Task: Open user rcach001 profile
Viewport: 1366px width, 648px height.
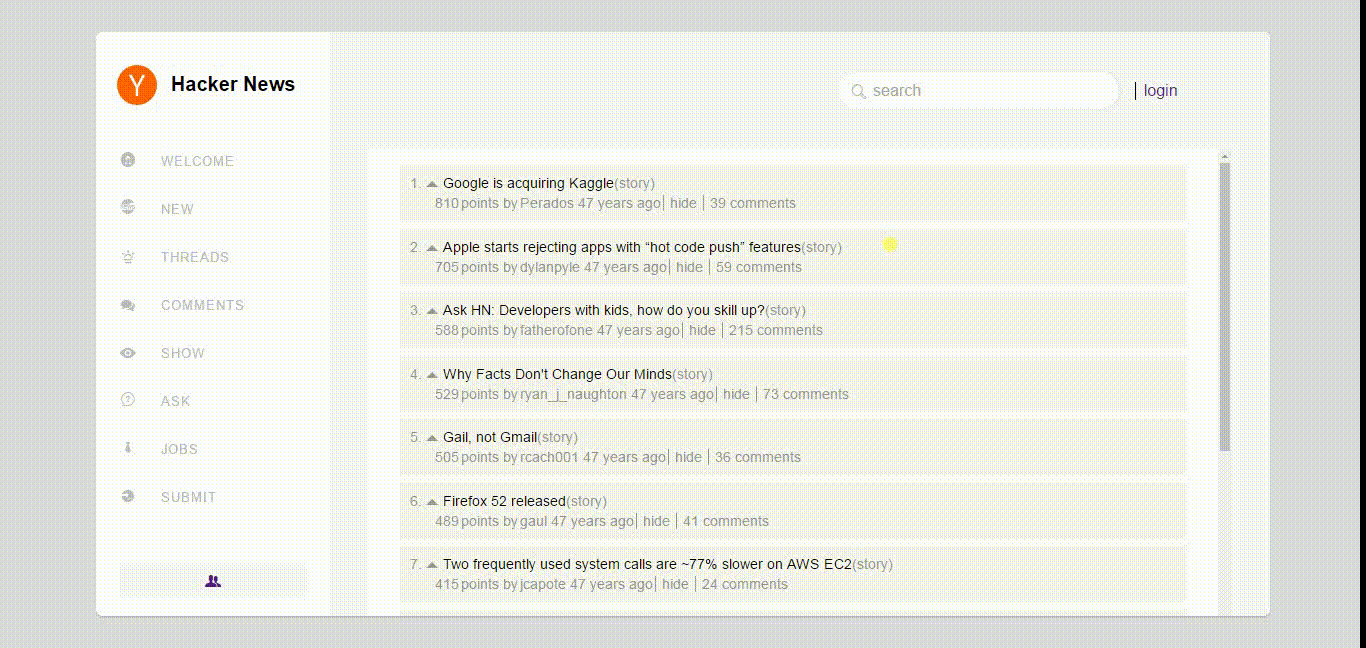Action: pos(549,457)
